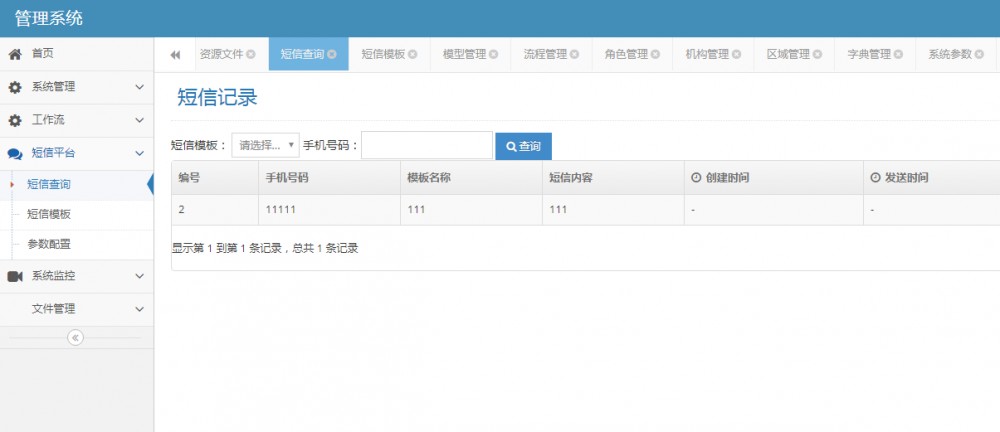Close the 流程管理 tab
This screenshot has width=1000, height=432.
(575, 54)
